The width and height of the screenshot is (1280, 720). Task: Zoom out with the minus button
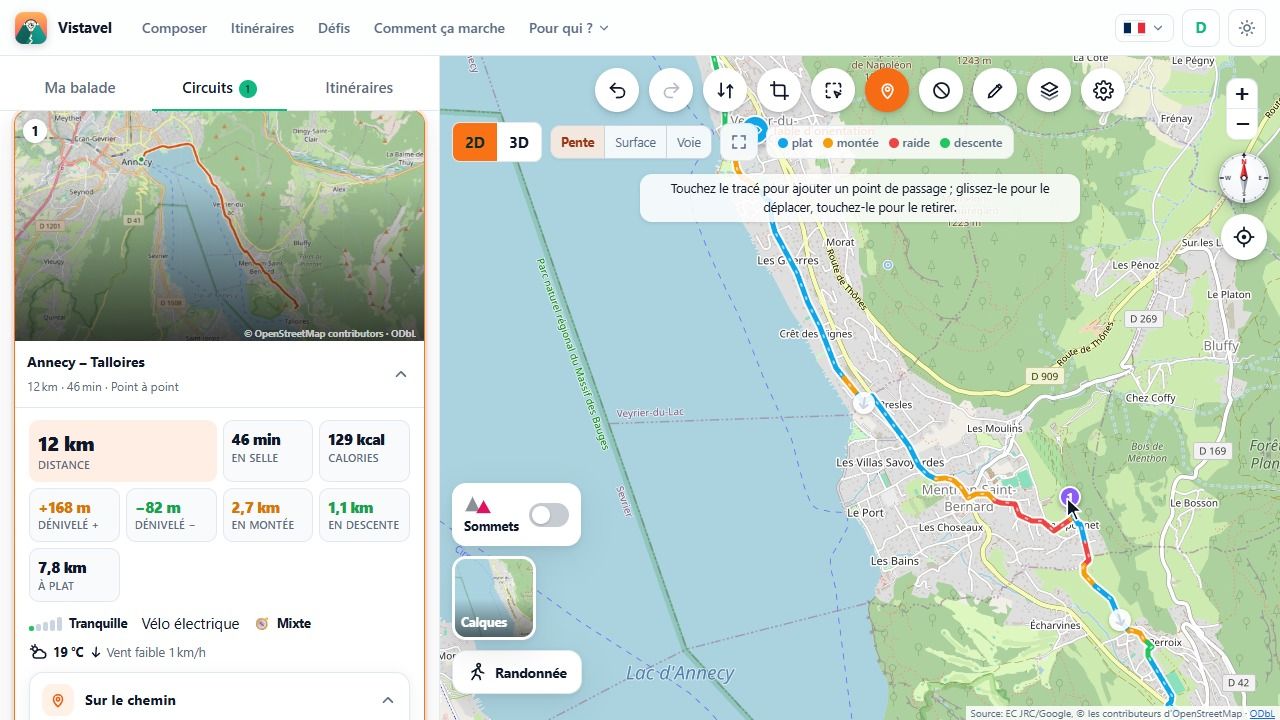coord(1242,124)
